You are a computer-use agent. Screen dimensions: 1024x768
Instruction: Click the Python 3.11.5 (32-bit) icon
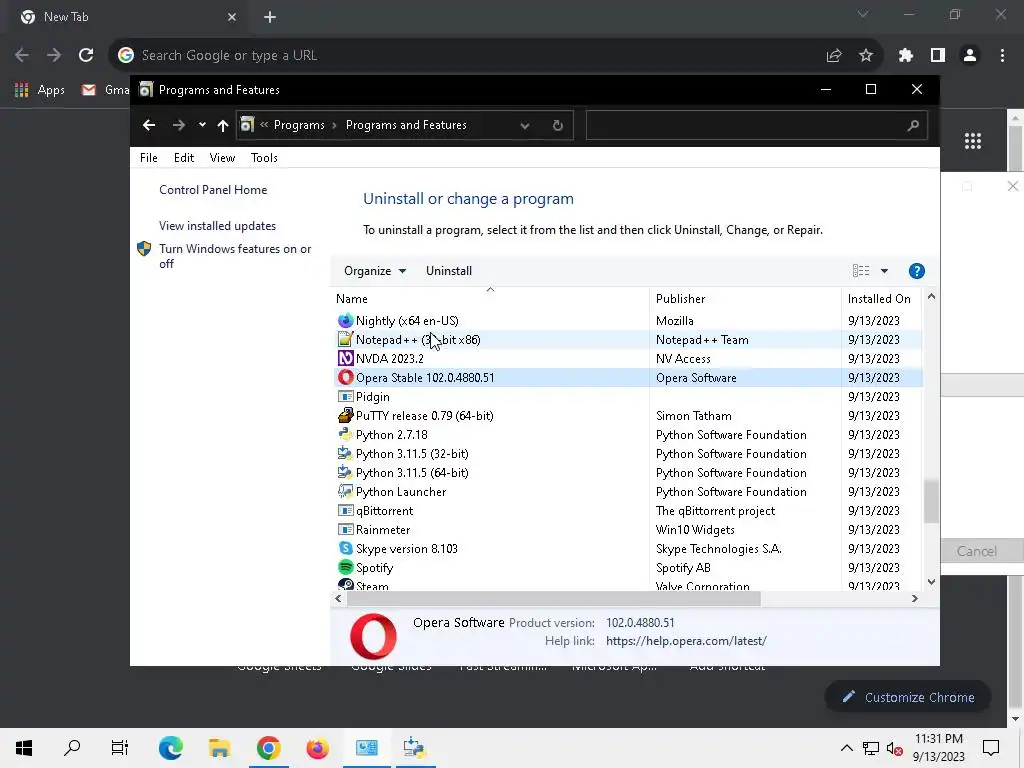pyautogui.click(x=345, y=453)
